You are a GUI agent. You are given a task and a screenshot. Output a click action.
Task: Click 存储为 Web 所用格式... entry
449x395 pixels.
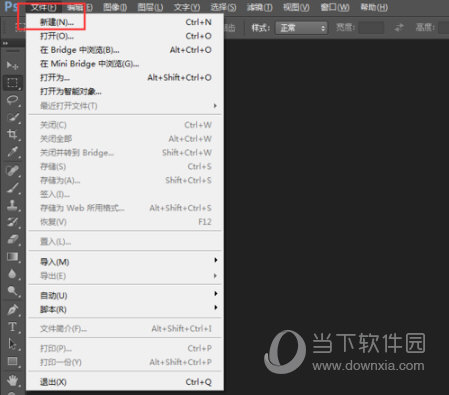point(125,208)
